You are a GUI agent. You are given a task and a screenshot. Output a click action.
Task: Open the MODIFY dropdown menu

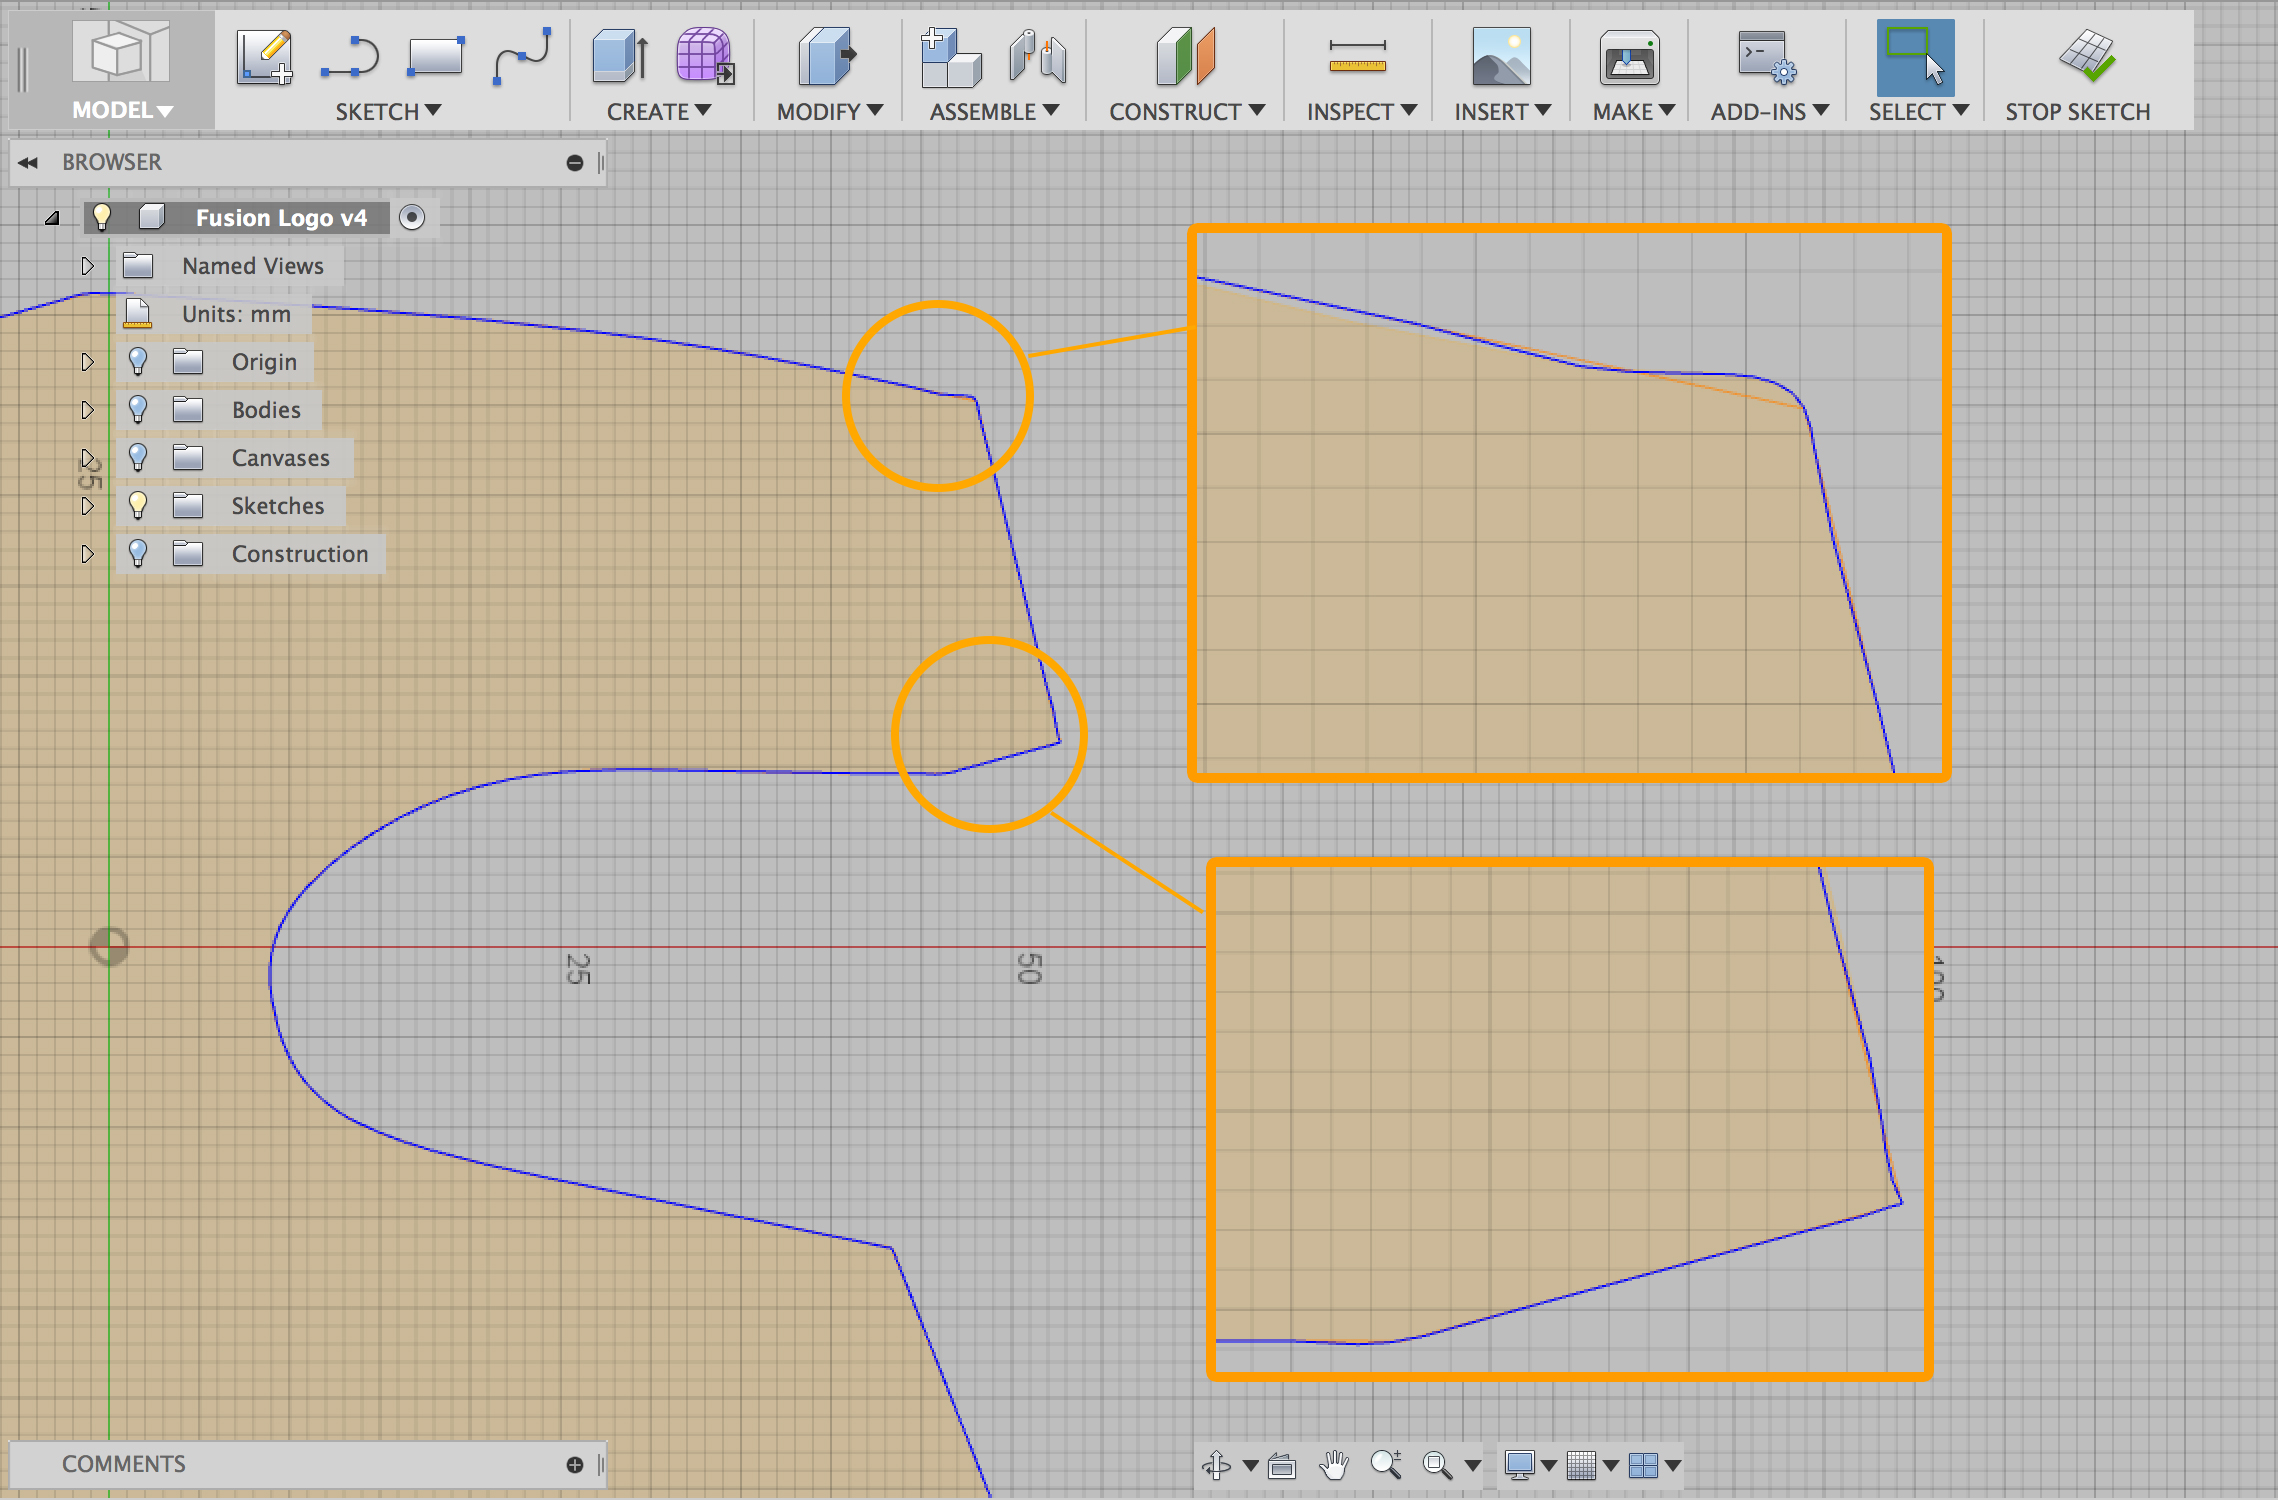pyautogui.click(x=830, y=112)
